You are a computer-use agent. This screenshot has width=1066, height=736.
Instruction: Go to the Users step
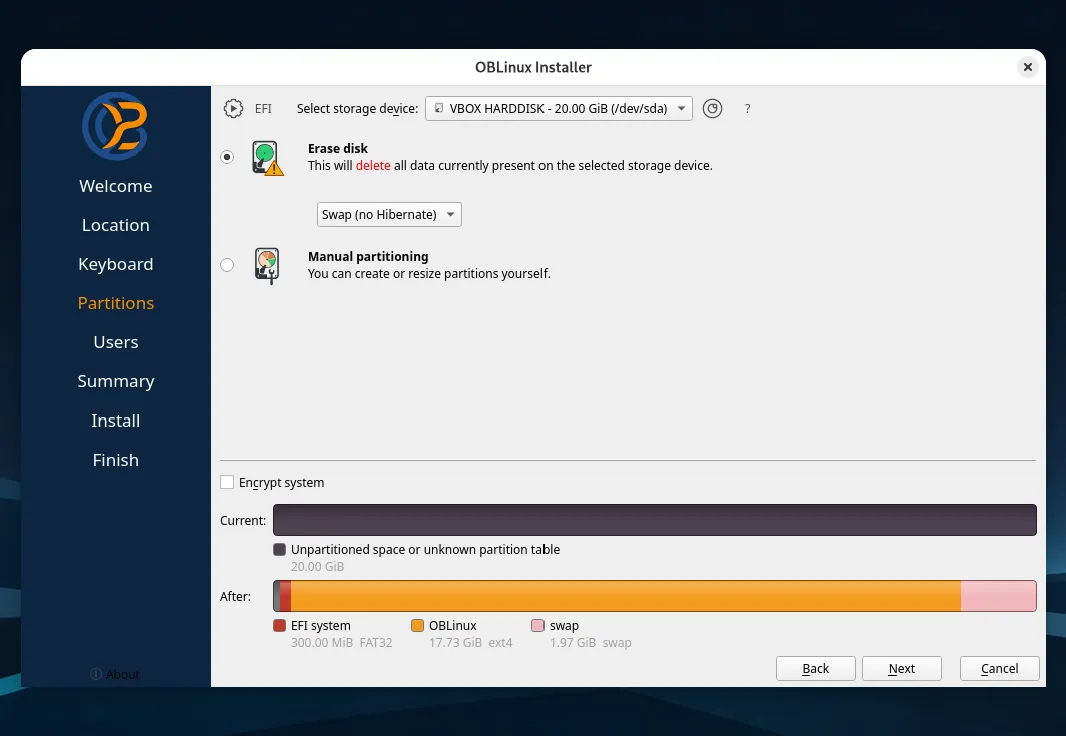point(116,342)
